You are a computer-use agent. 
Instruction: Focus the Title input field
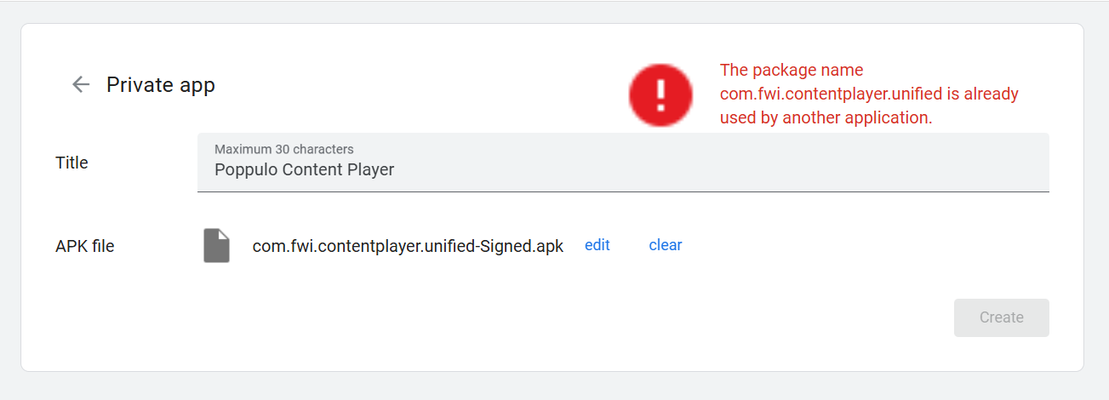623,162
